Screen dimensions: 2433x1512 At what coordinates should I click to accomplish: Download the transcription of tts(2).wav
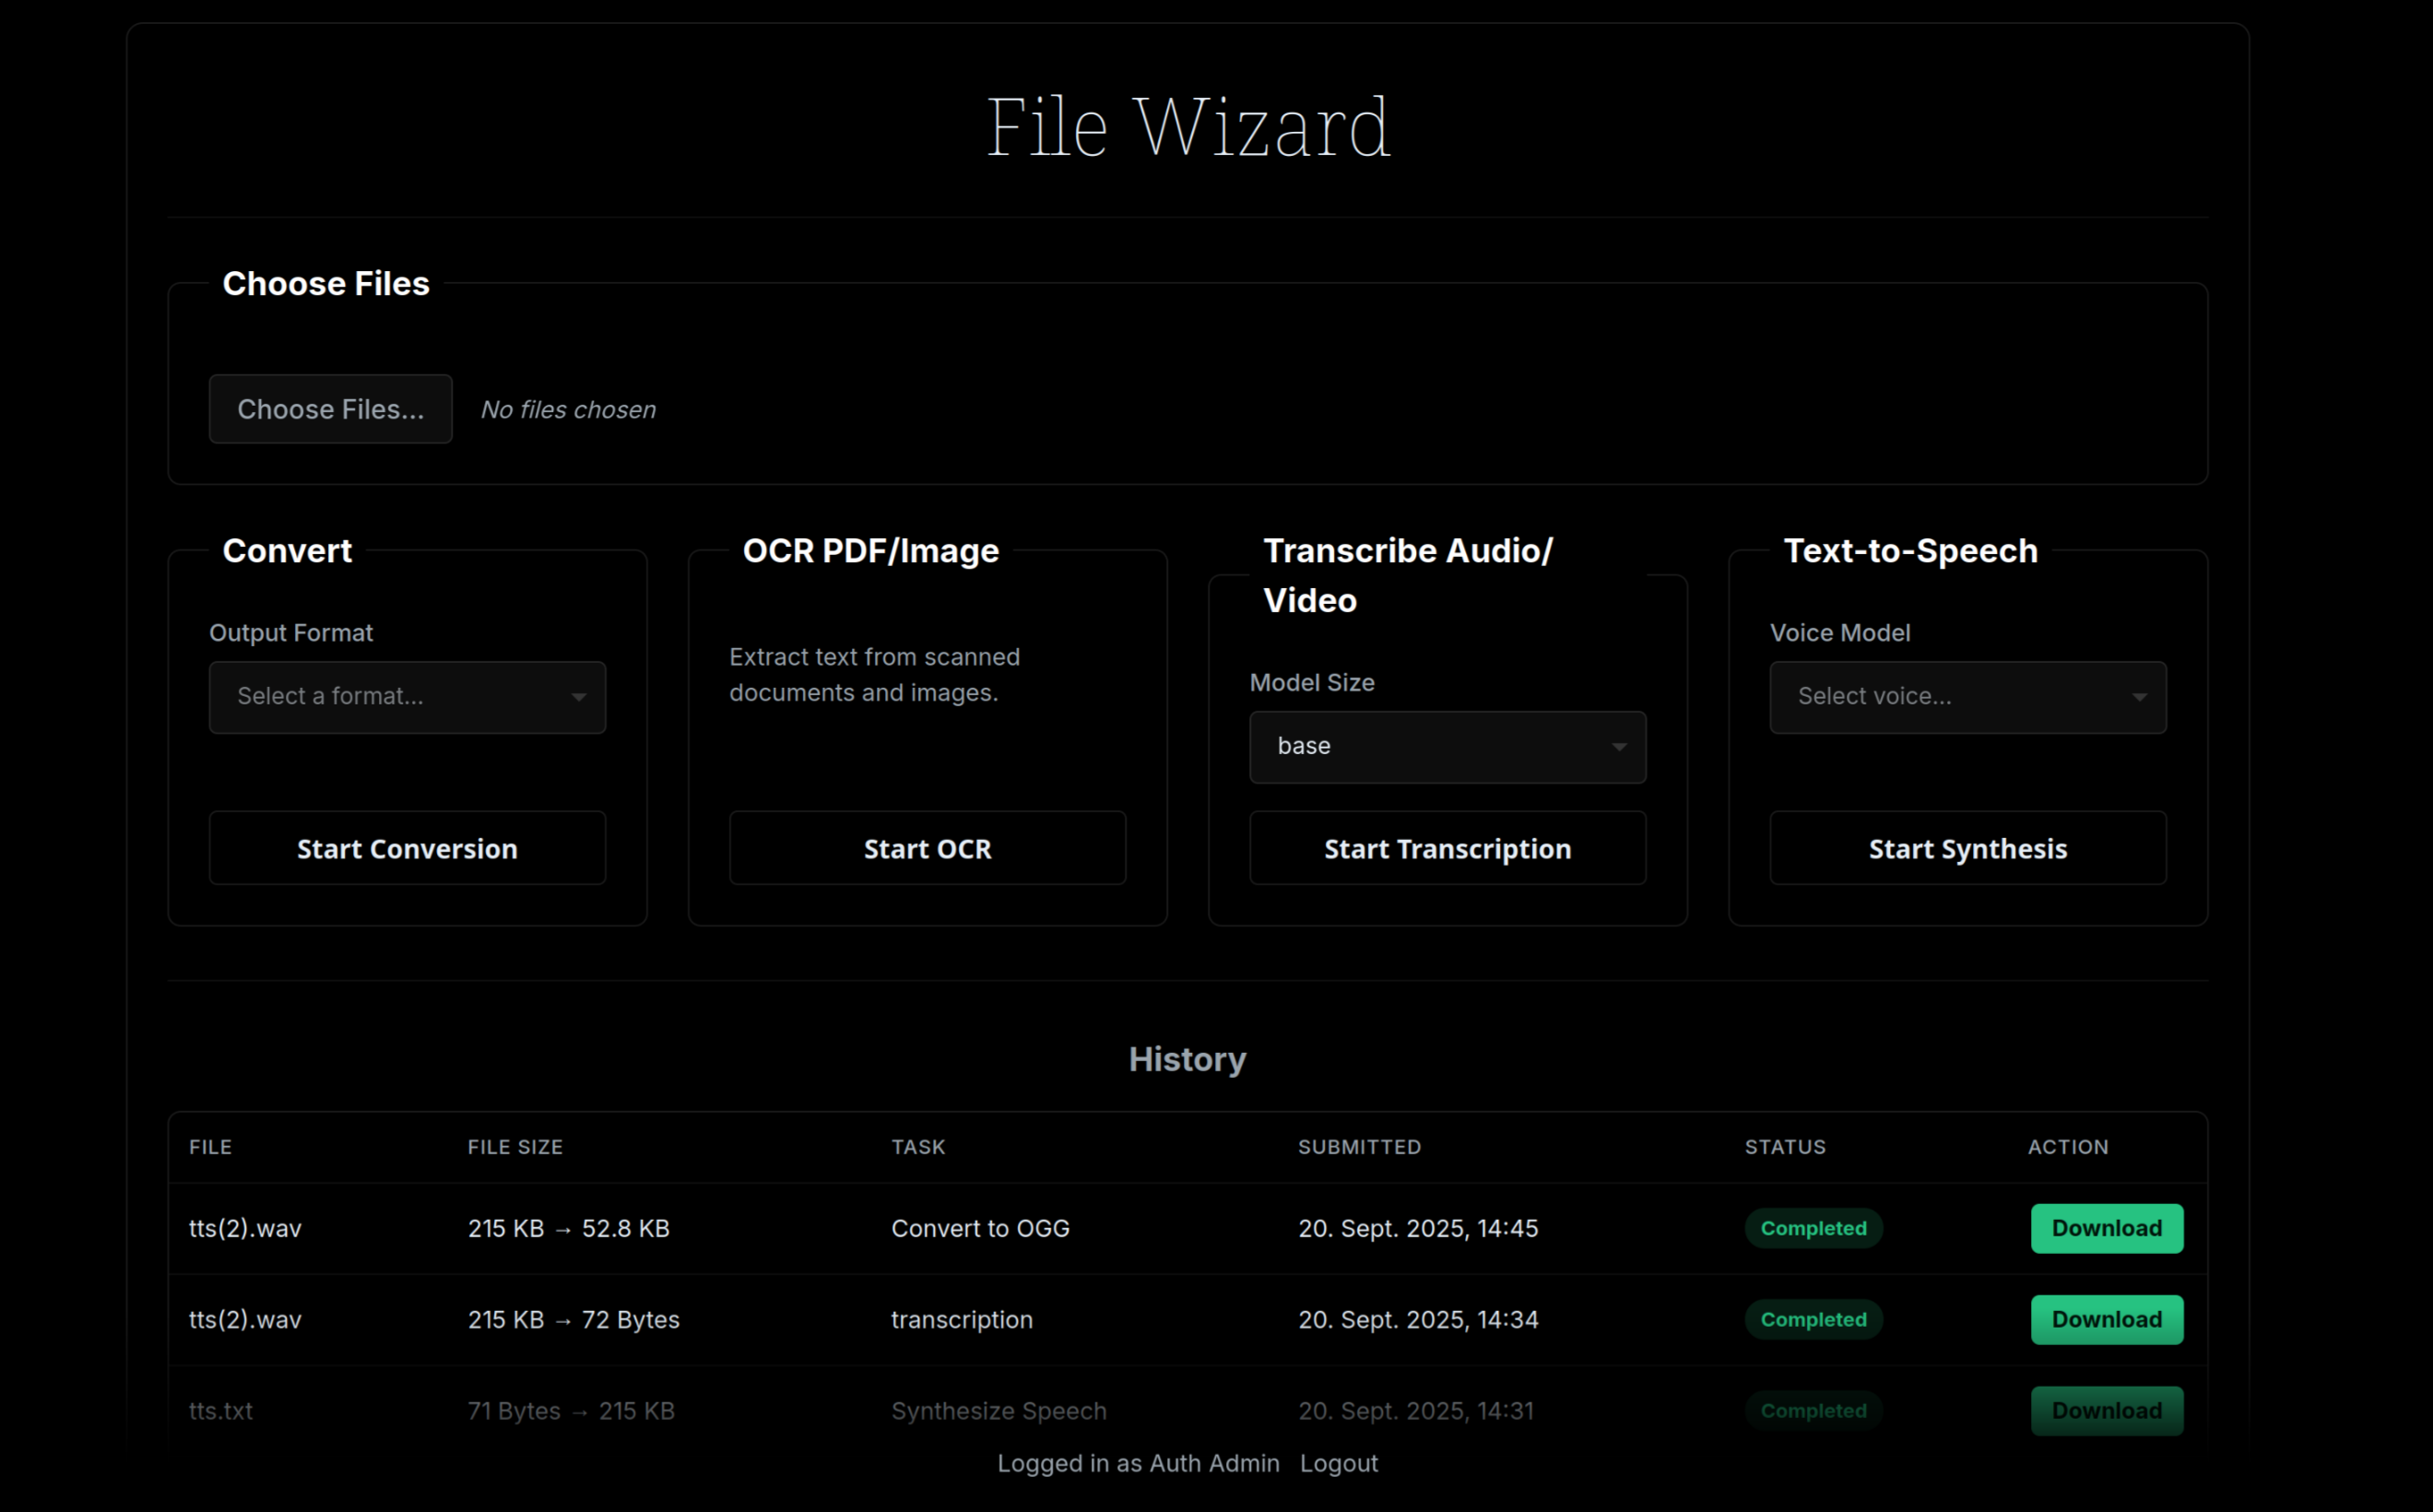click(2106, 1319)
